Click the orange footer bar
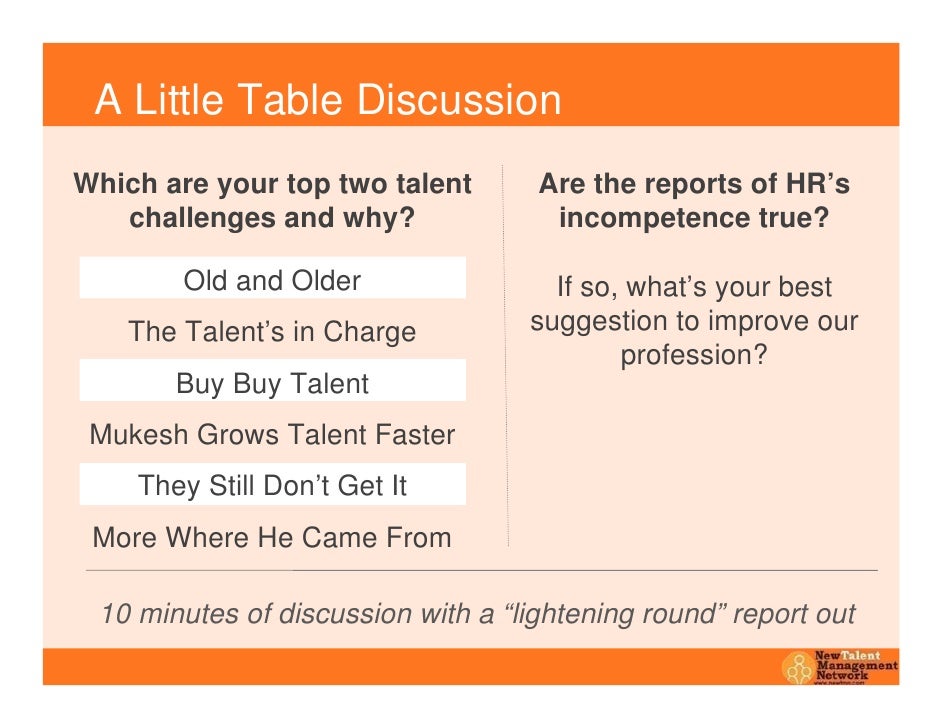Screen dimensions: 942x728 471,666
